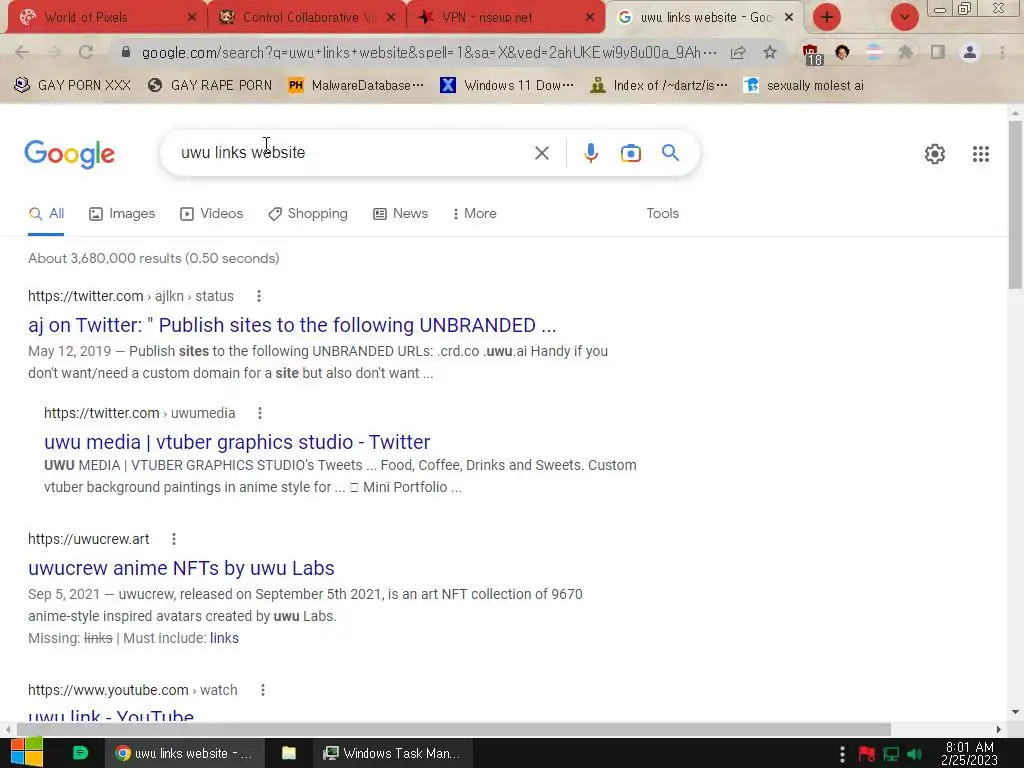Share this page via the share icon

coord(738,52)
